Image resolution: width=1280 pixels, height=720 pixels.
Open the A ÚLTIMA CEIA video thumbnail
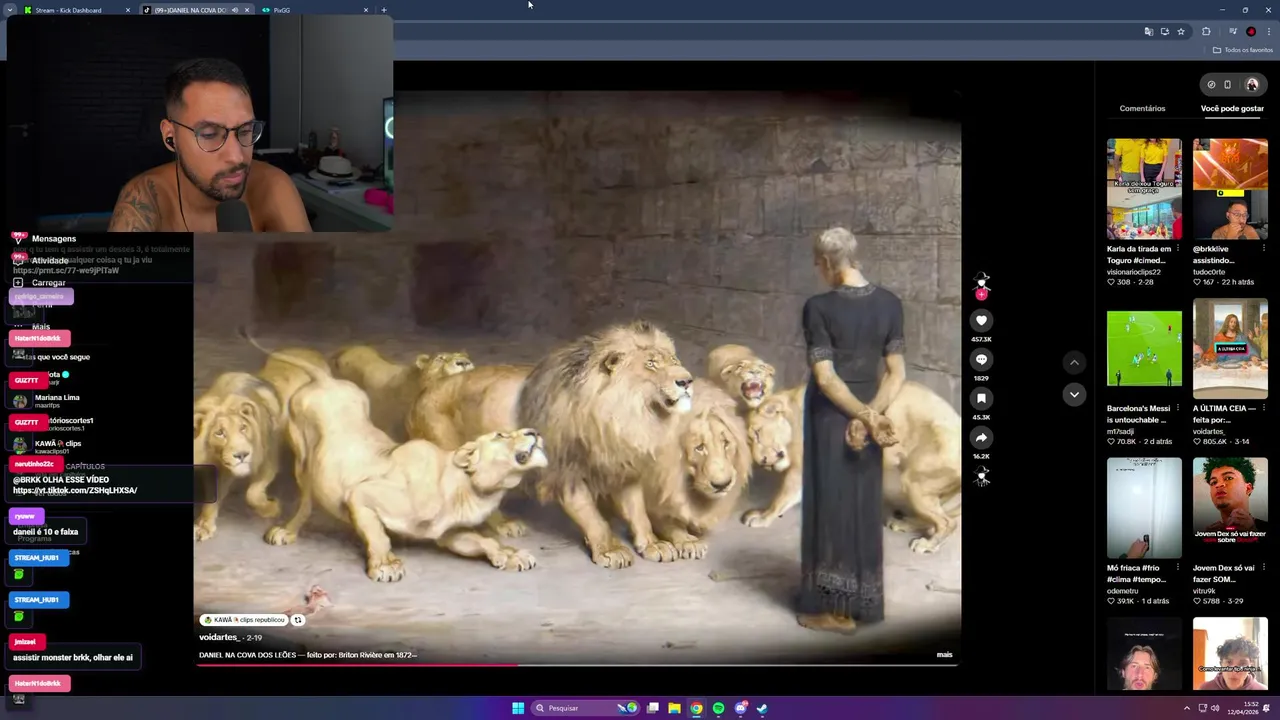pos(1230,349)
